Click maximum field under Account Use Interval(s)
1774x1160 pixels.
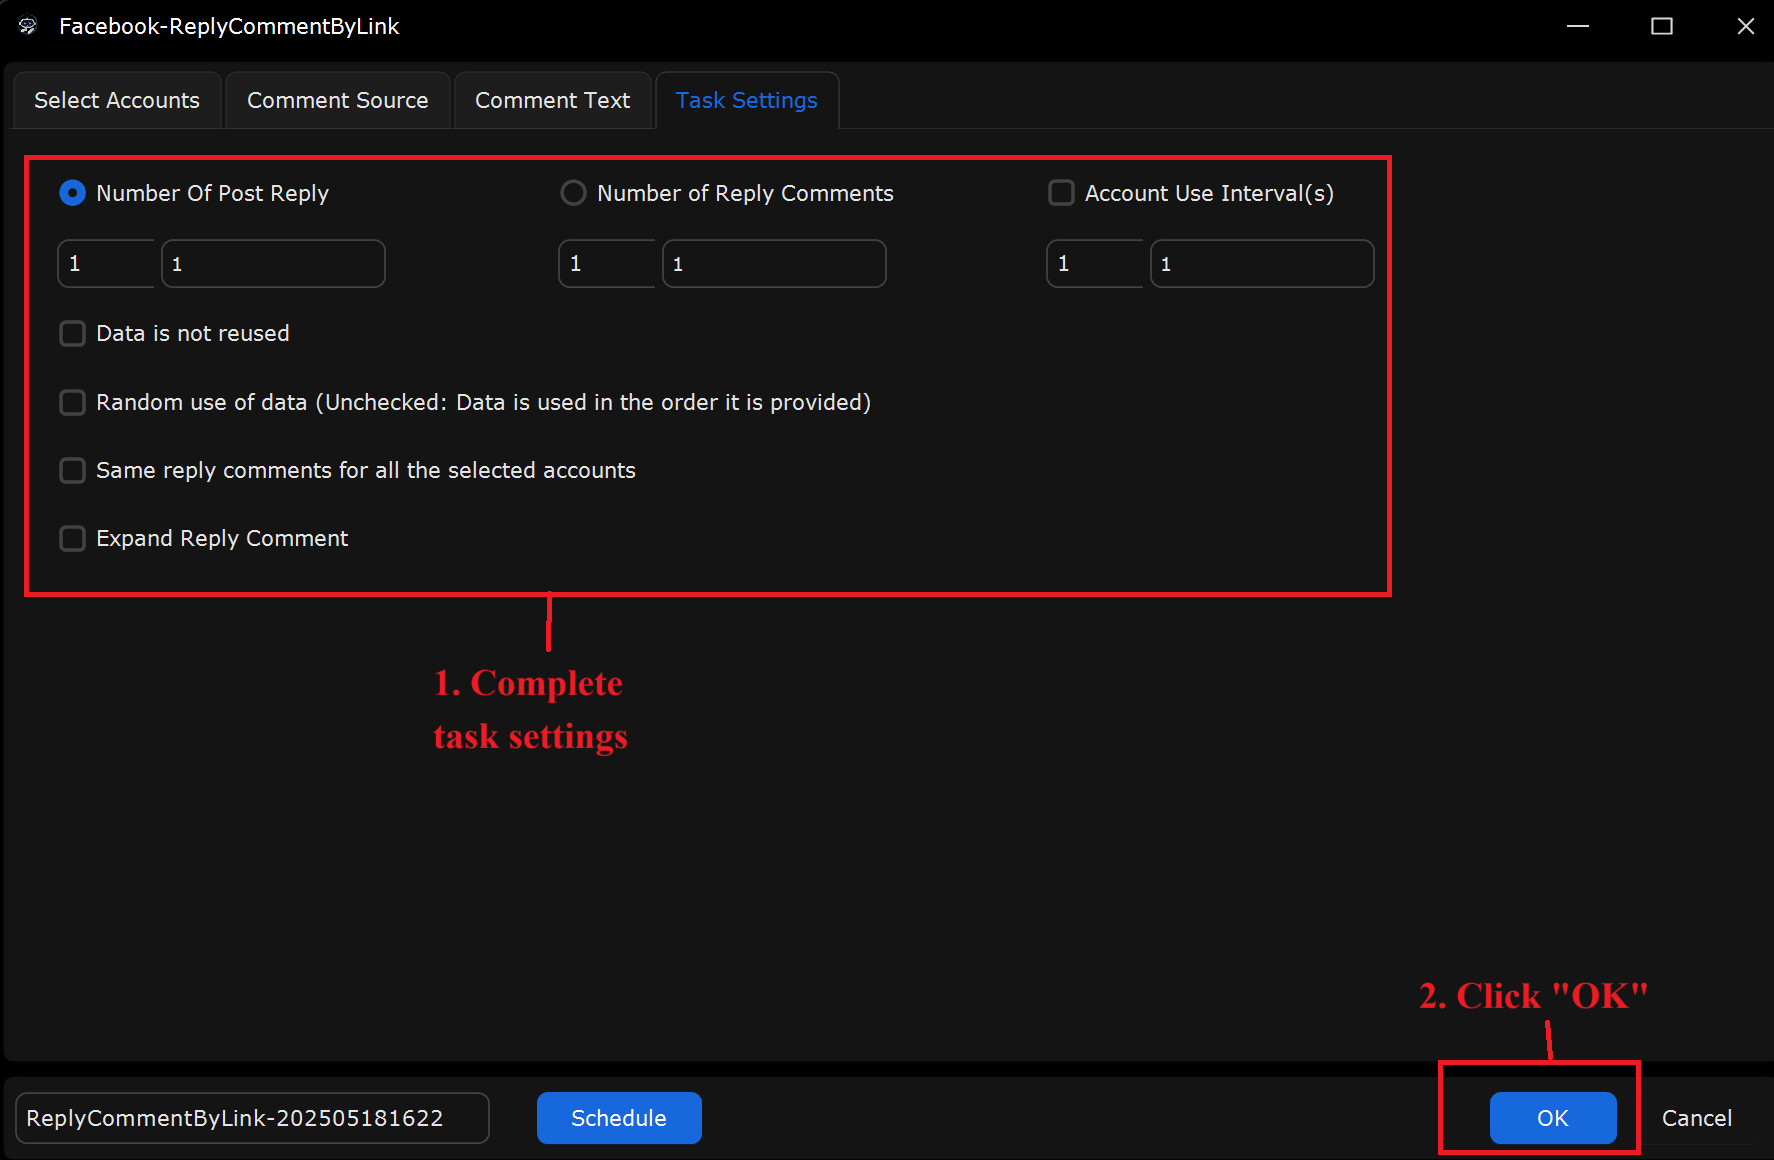tap(1262, 264)
